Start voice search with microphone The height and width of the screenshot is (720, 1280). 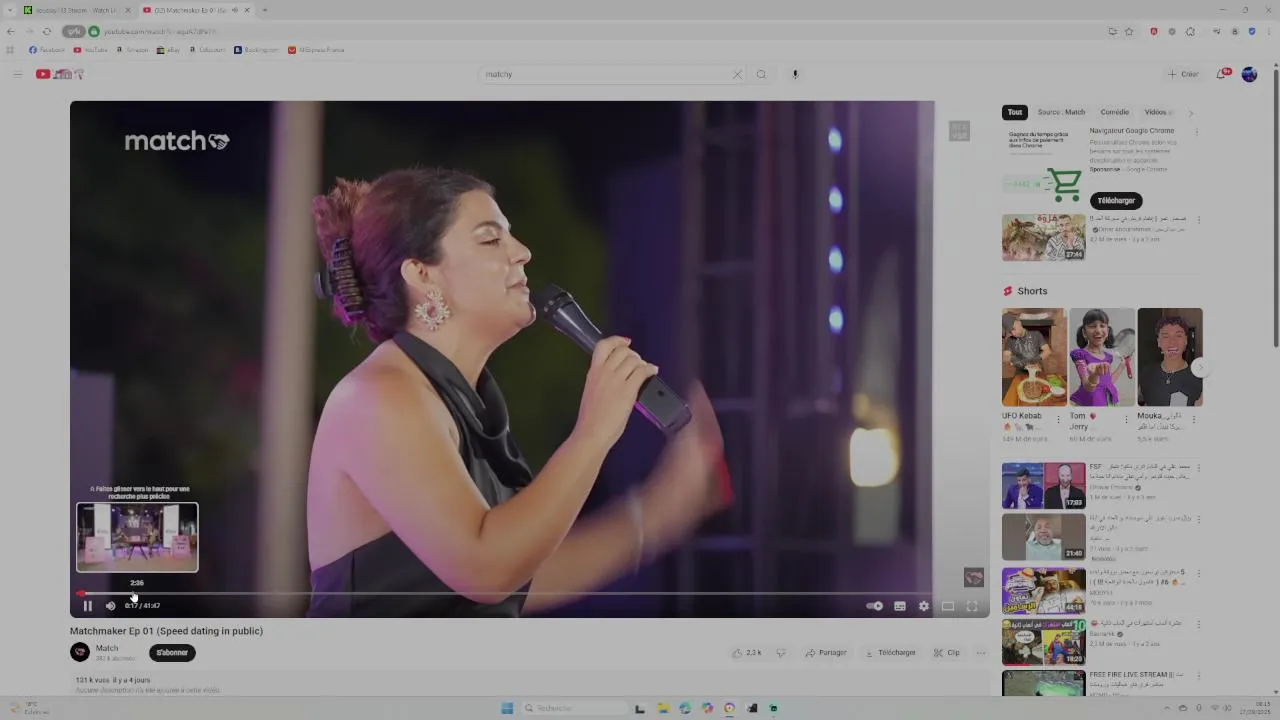pos(795,74)
